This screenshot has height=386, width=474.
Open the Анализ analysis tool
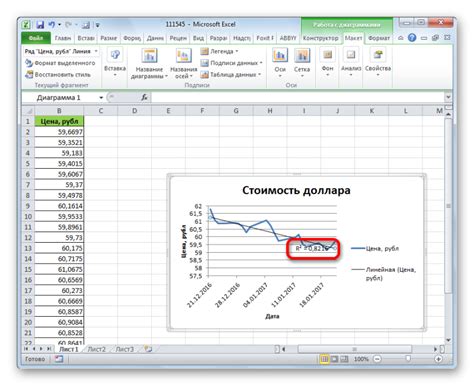[351, 62]
